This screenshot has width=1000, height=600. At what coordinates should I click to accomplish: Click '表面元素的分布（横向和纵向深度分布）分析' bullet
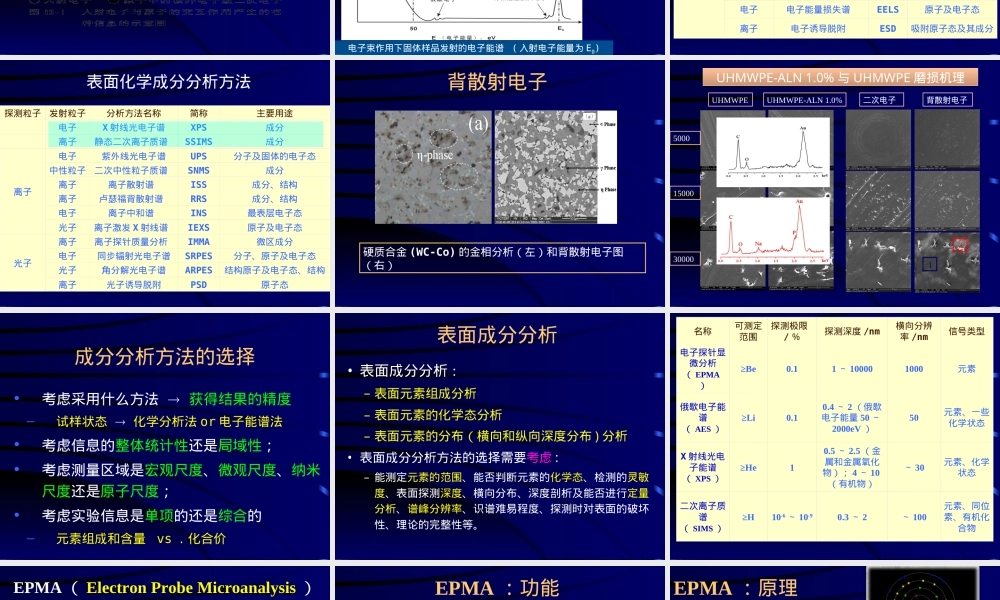[501, 436]
